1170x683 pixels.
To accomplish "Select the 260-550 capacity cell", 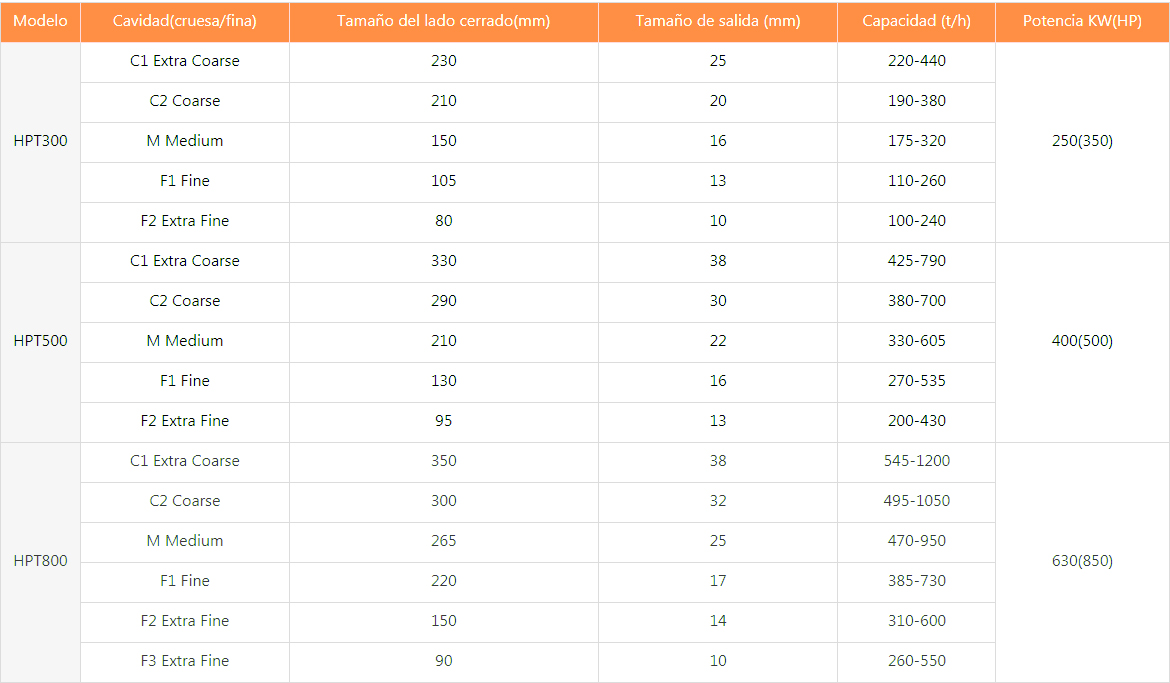I will click(x=917, y=661).
